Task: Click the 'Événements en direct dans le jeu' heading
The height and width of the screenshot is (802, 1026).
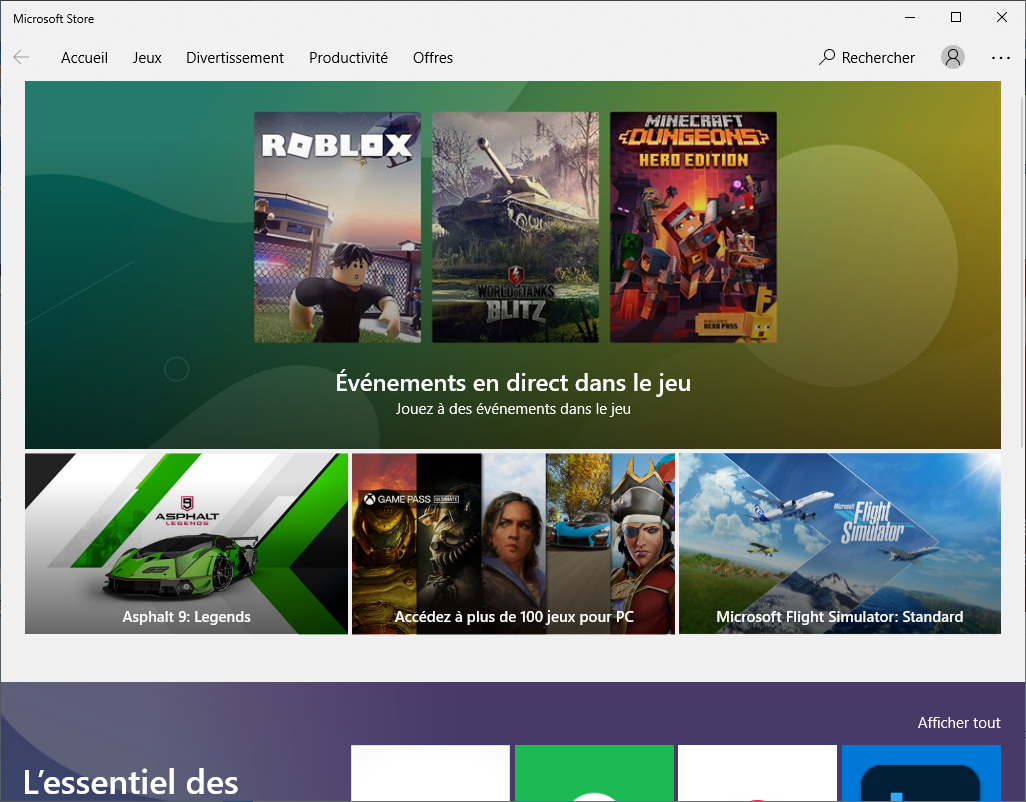Action: (x=513, y=382)
